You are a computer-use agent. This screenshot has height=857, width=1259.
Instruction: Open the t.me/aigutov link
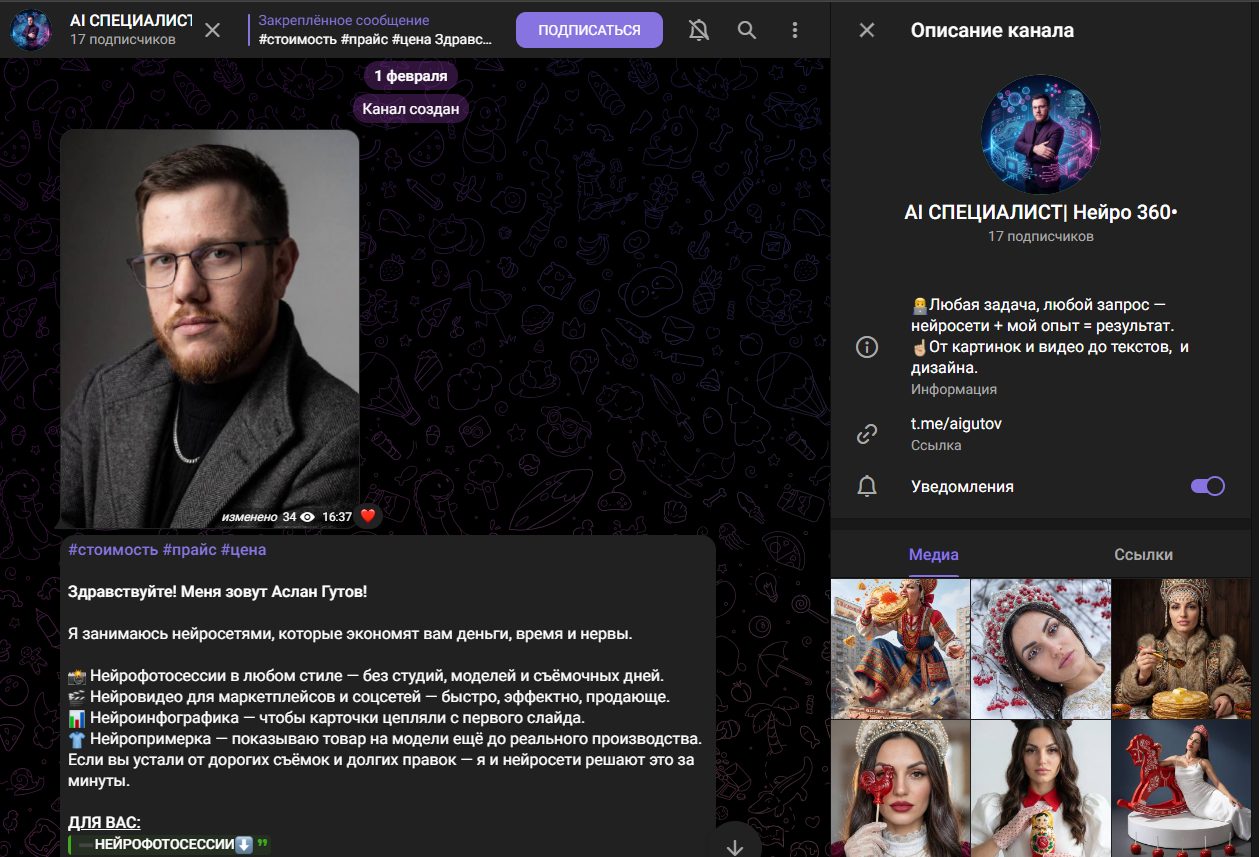coord(956,424)
